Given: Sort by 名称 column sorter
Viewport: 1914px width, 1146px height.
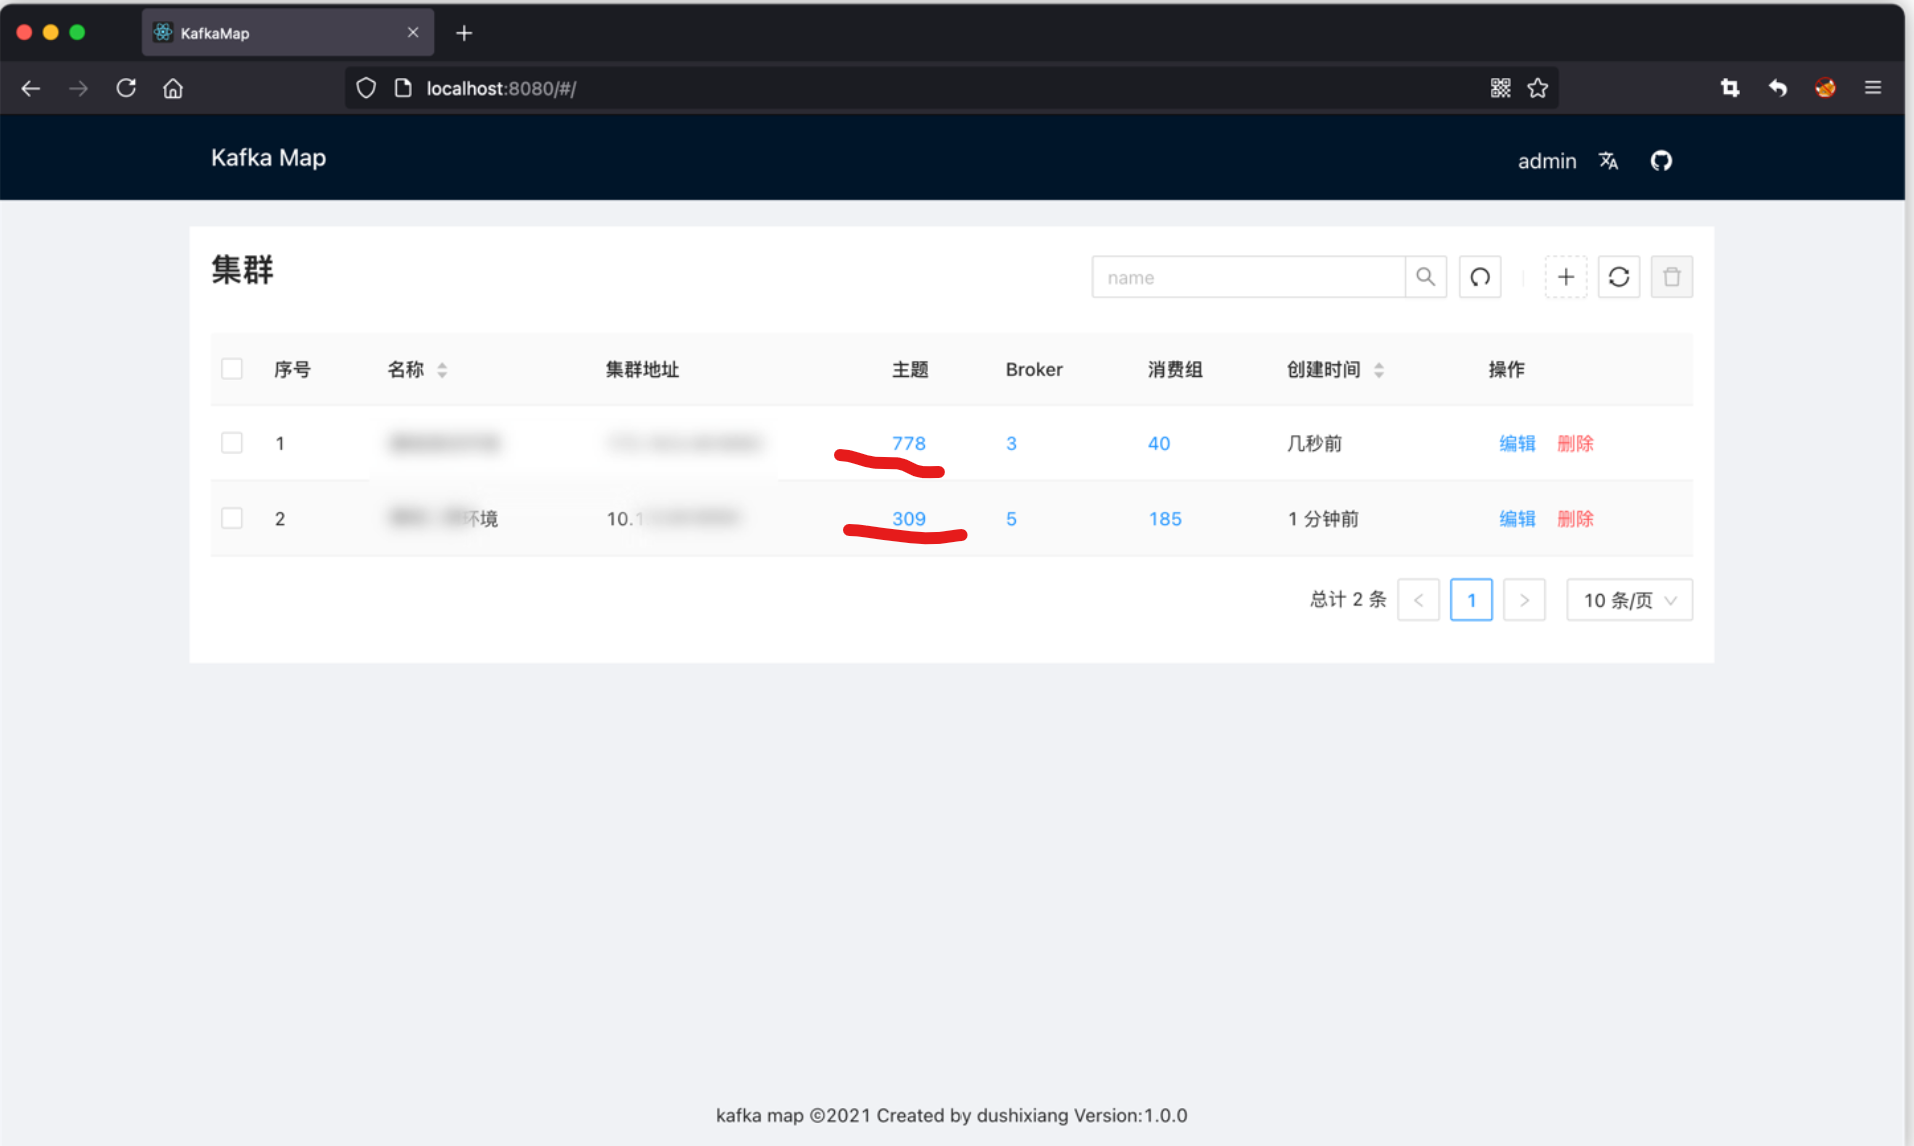Looking at the screenshot, I should tap(442, 370).
